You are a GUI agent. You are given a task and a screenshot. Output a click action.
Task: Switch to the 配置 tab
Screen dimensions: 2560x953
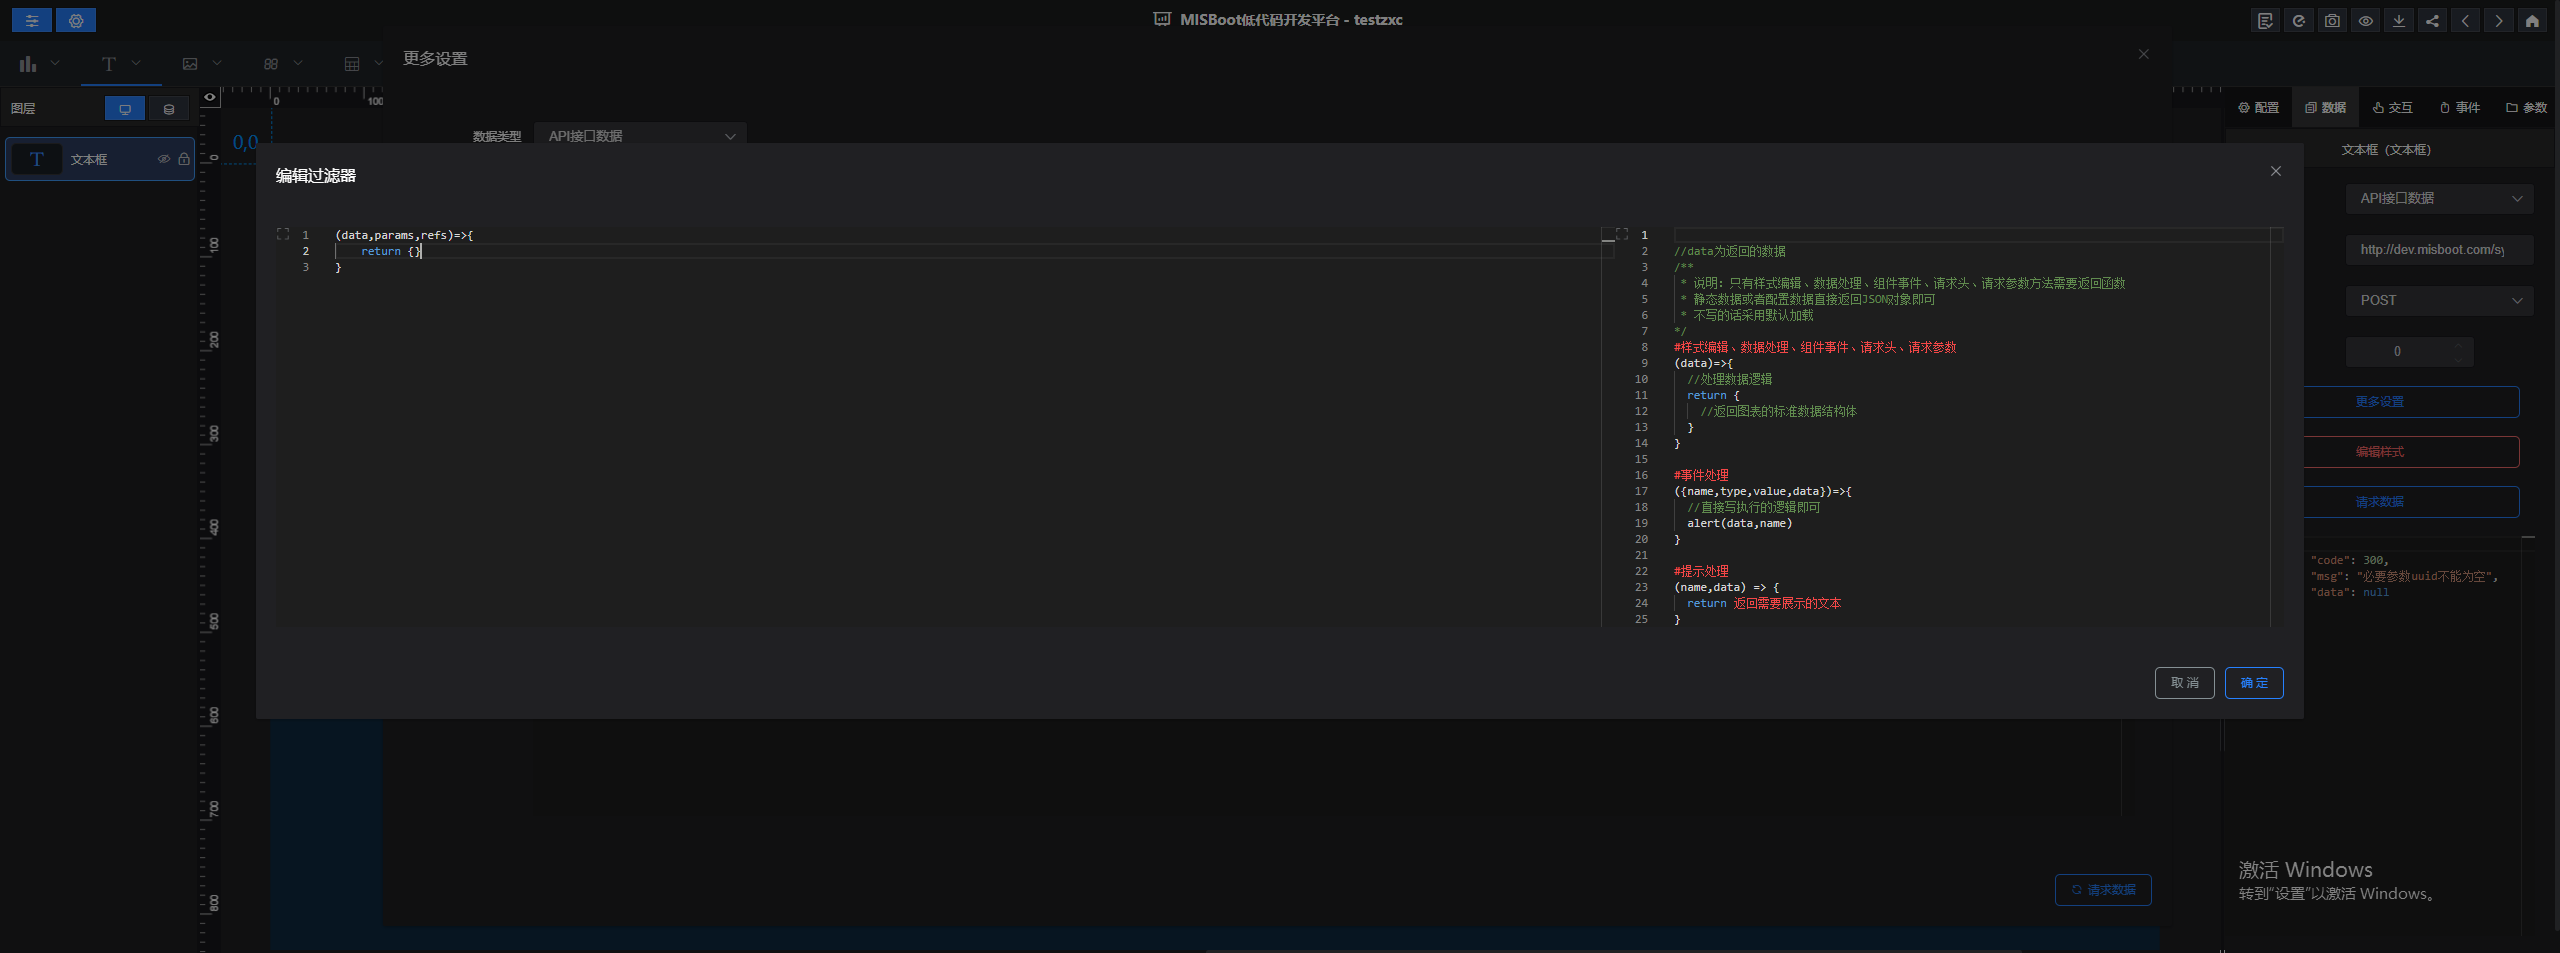[2259, 108]
